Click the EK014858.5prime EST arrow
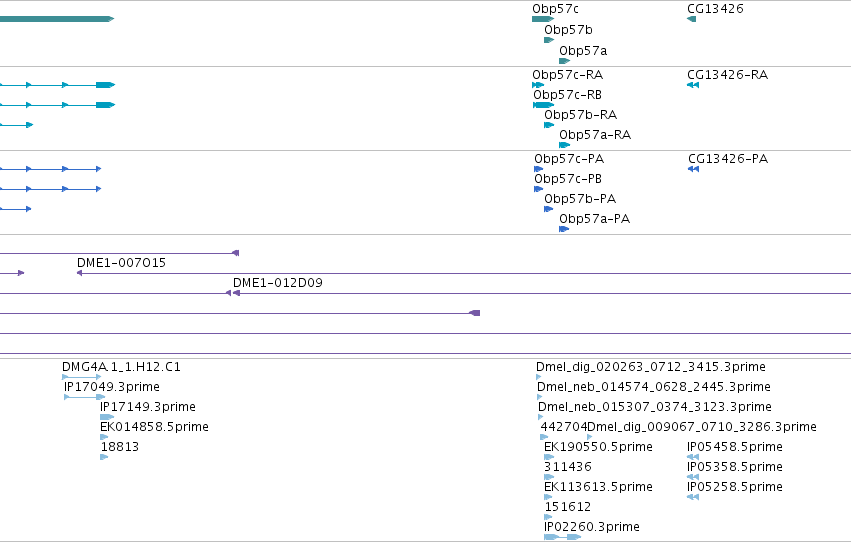Viewport: 851px width, 542px height. 104,437
